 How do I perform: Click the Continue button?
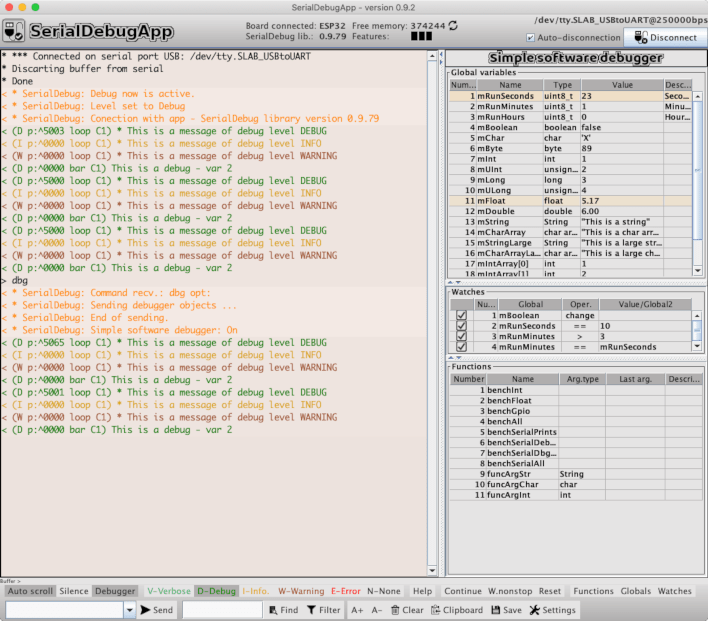click(462, 591)
